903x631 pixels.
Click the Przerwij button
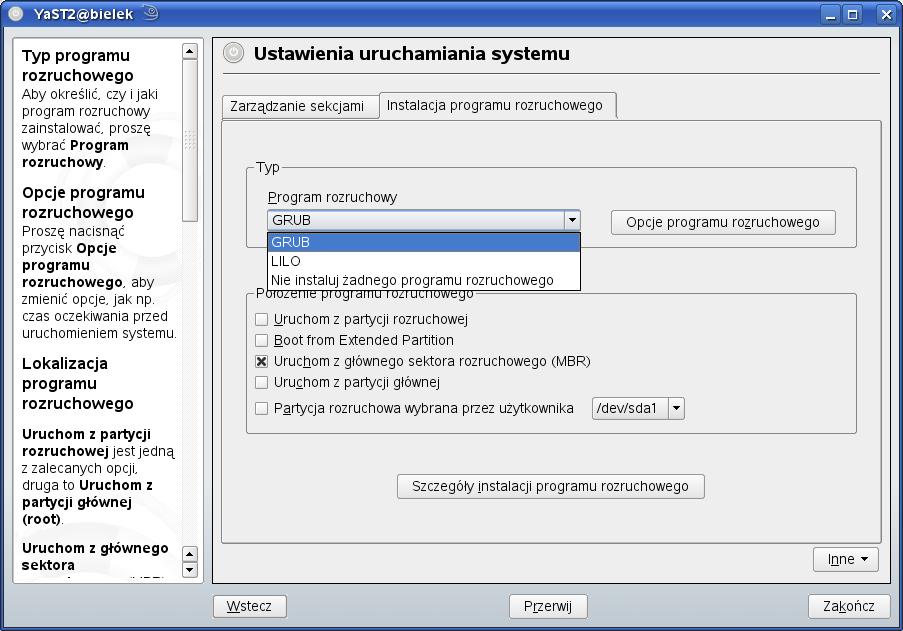coord(548,606)
